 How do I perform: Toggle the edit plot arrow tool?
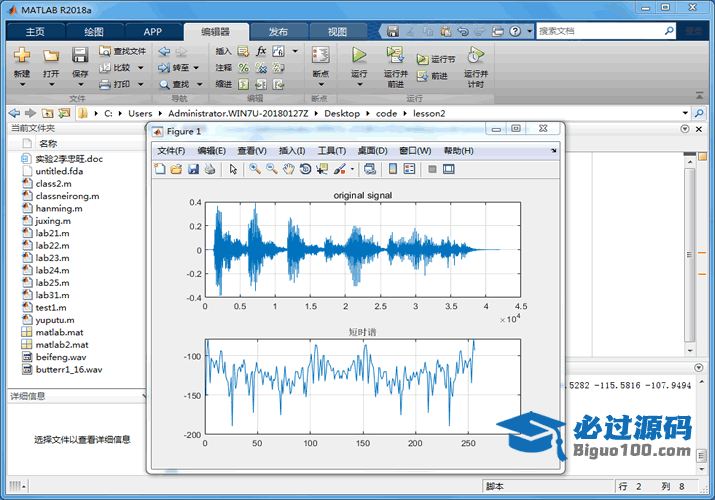(233, 169)
